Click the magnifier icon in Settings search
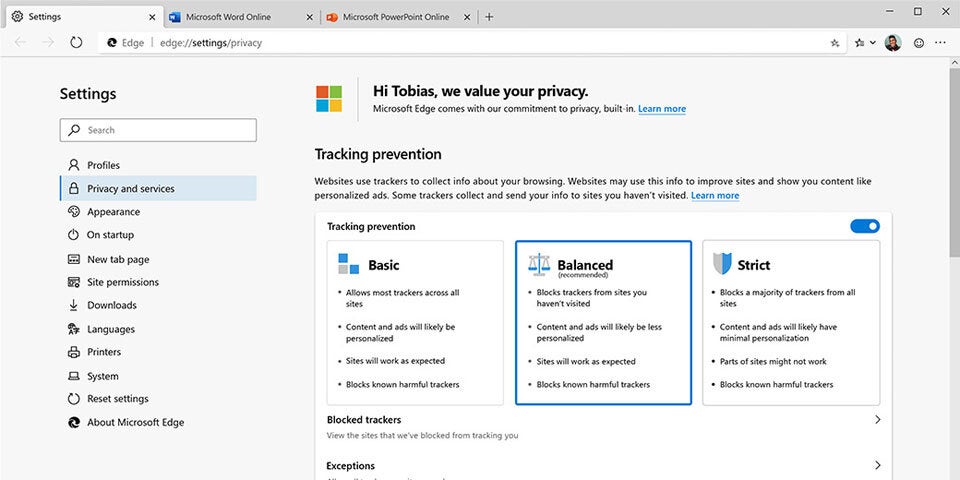960x480 pixels. 75,130
